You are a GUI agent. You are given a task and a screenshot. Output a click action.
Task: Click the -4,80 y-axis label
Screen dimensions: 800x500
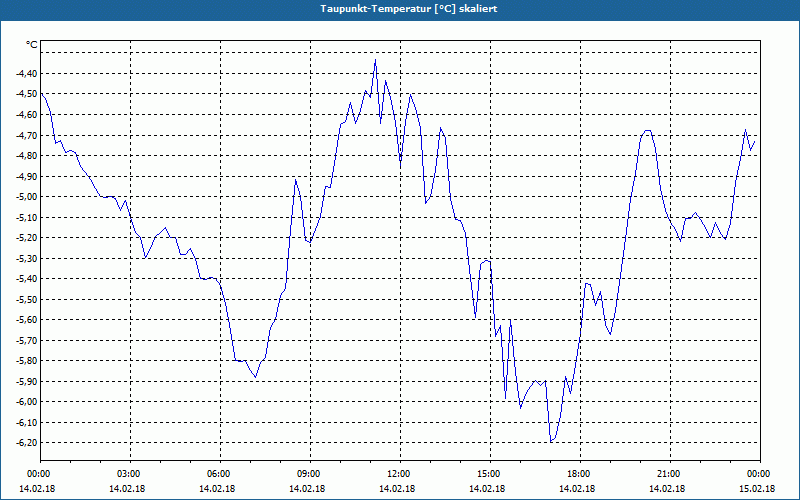pos(27,156)
